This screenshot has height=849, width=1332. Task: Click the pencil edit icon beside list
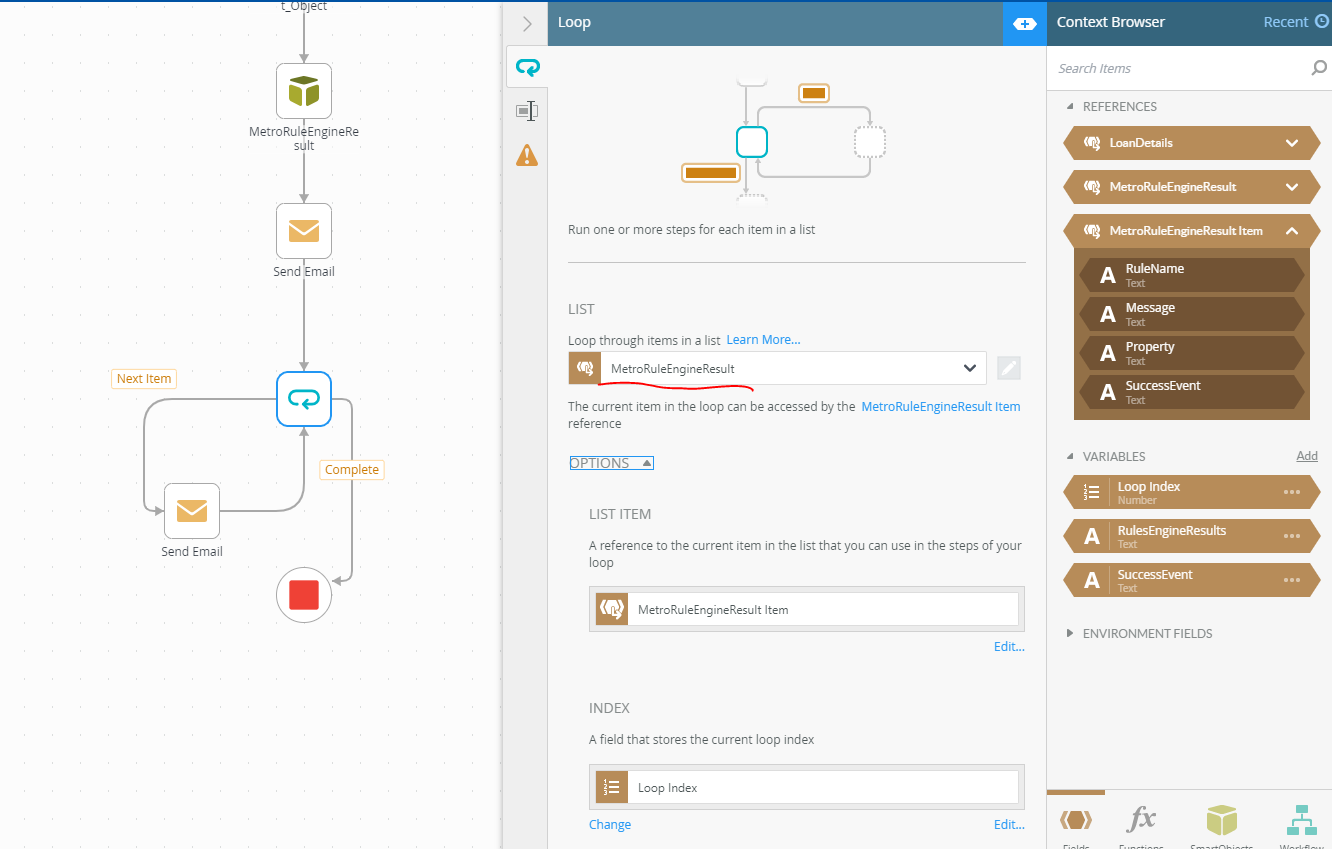point(1009,368)
